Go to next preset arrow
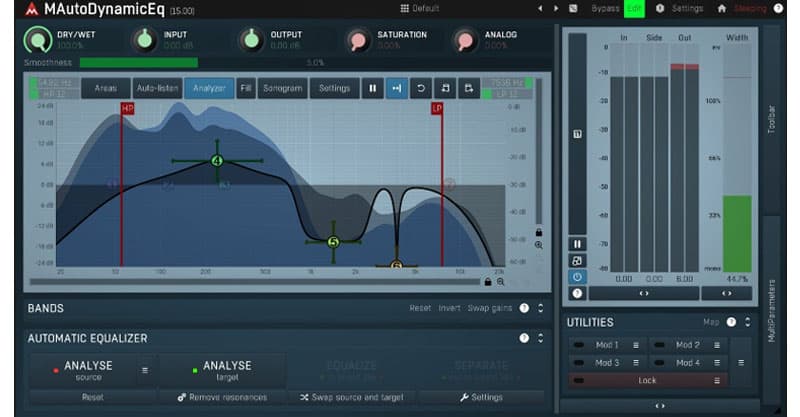The width and height of the screenshot is (800, 417). (x=556, y=9)
